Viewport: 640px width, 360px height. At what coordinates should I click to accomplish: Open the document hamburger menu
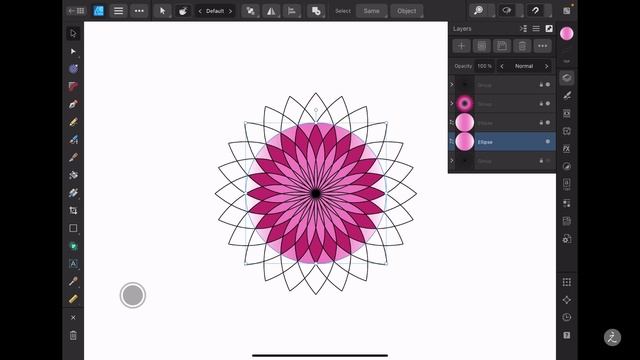point(118,11)
